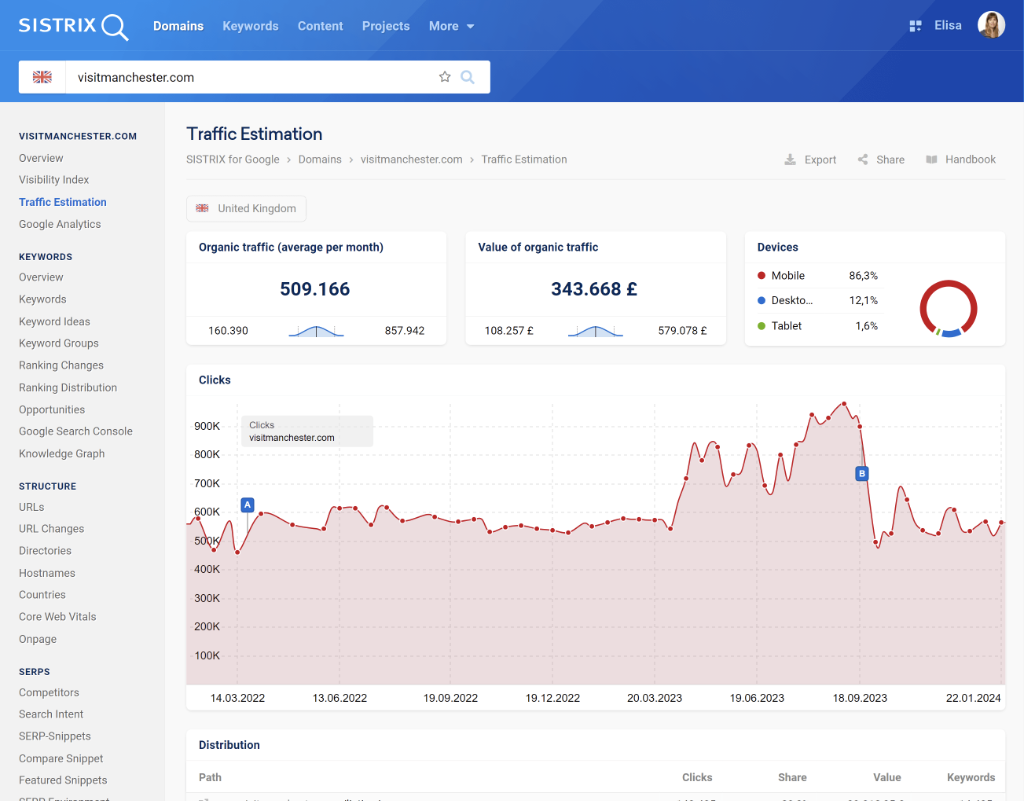Sort by the Clicks column header
Image resolution: width=1024 pixels, height=801 pixels.
pos(697,777)
